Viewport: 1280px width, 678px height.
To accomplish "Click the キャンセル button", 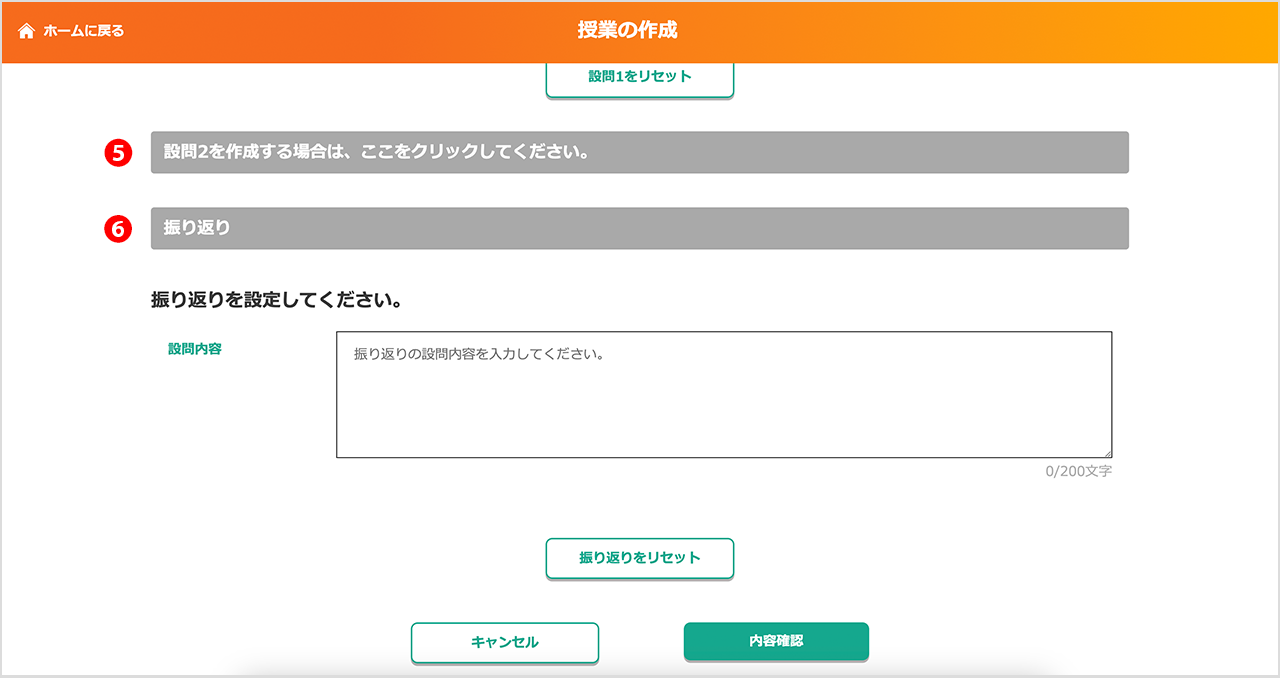I will tap(504, 642).
